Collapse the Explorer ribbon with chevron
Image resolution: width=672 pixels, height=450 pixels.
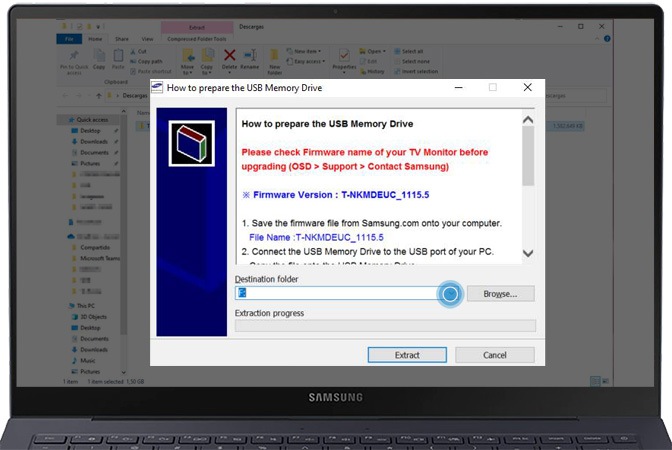597,39
